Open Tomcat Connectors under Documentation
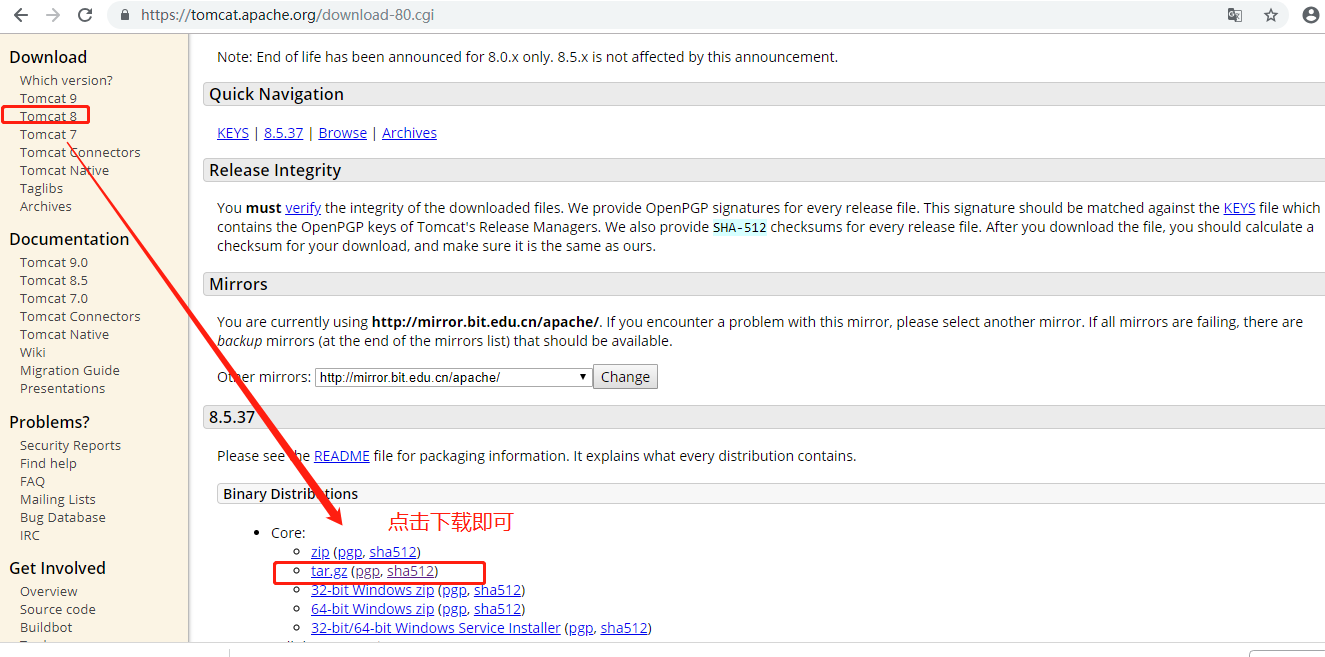1325x657 pixels. tap(80, 316)
